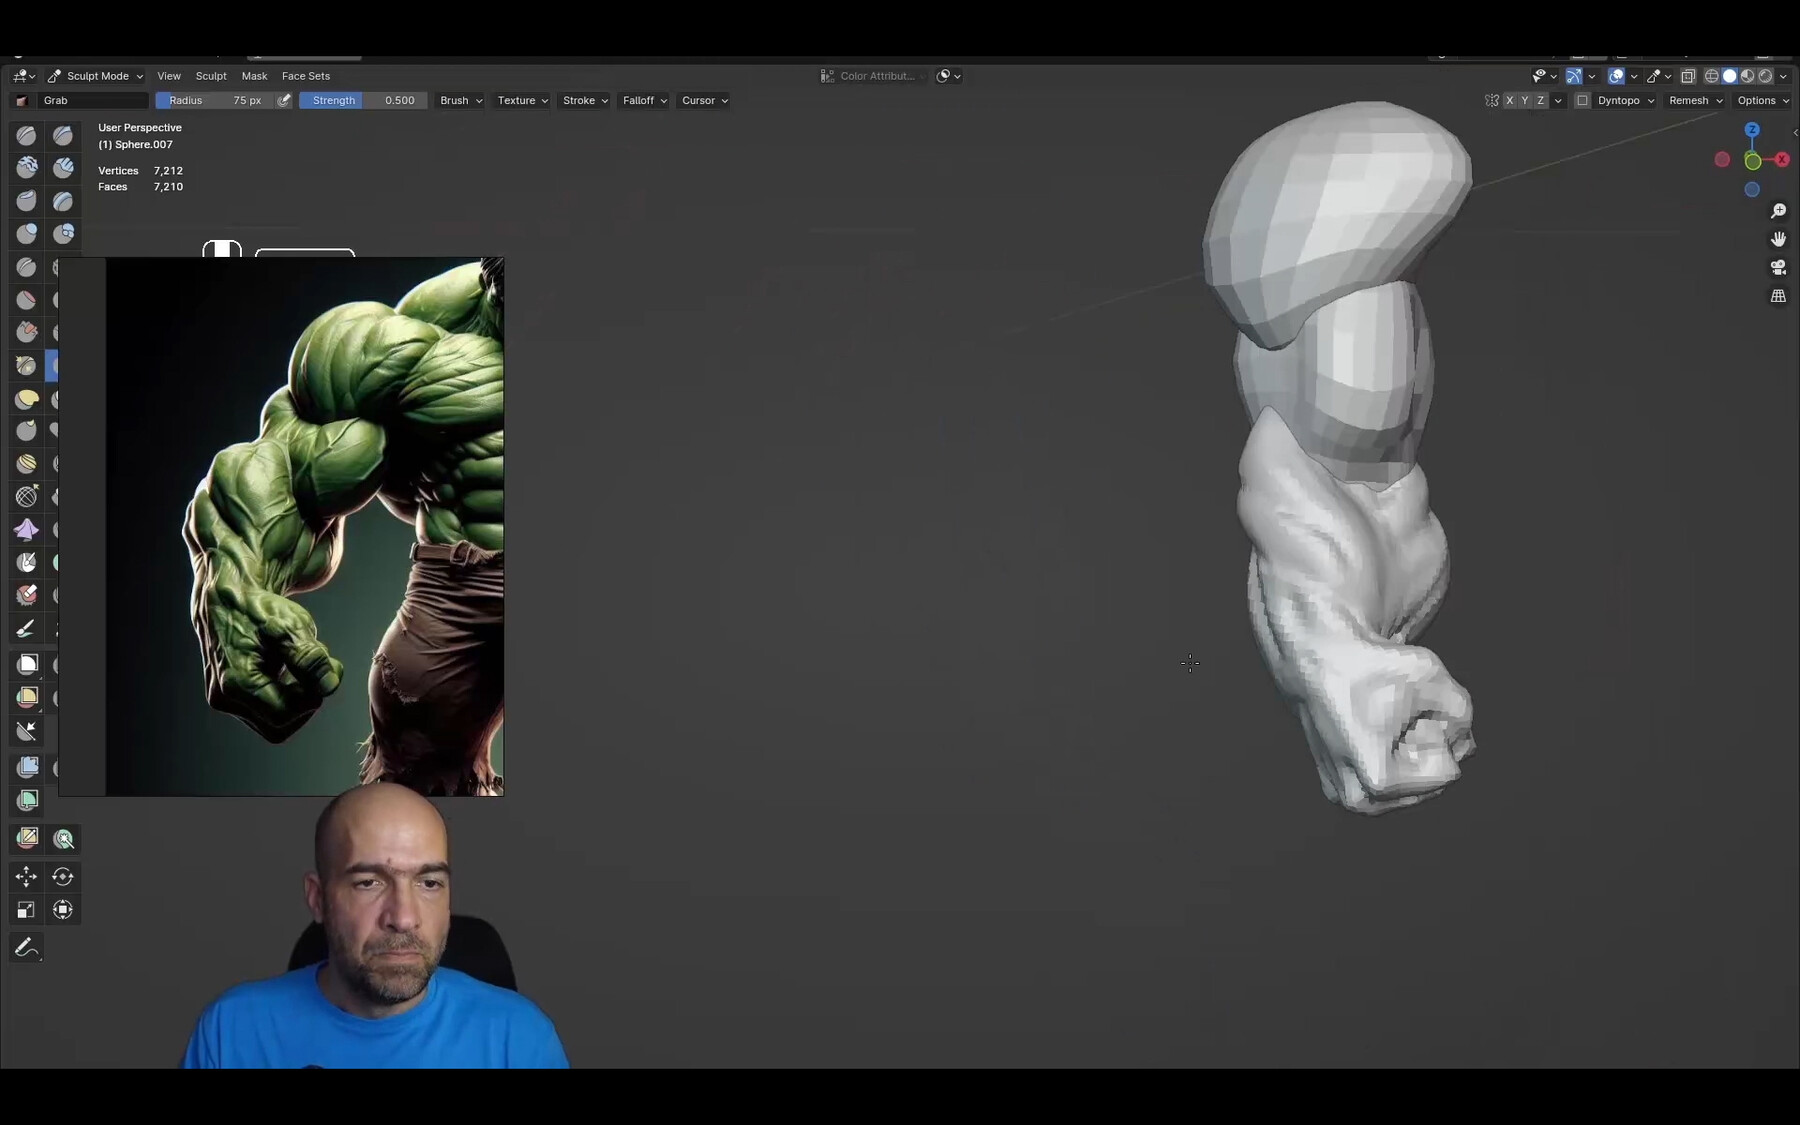Open the Options dropdown
This screenshot has height=1125, width=1800.
coord(1763,101)
